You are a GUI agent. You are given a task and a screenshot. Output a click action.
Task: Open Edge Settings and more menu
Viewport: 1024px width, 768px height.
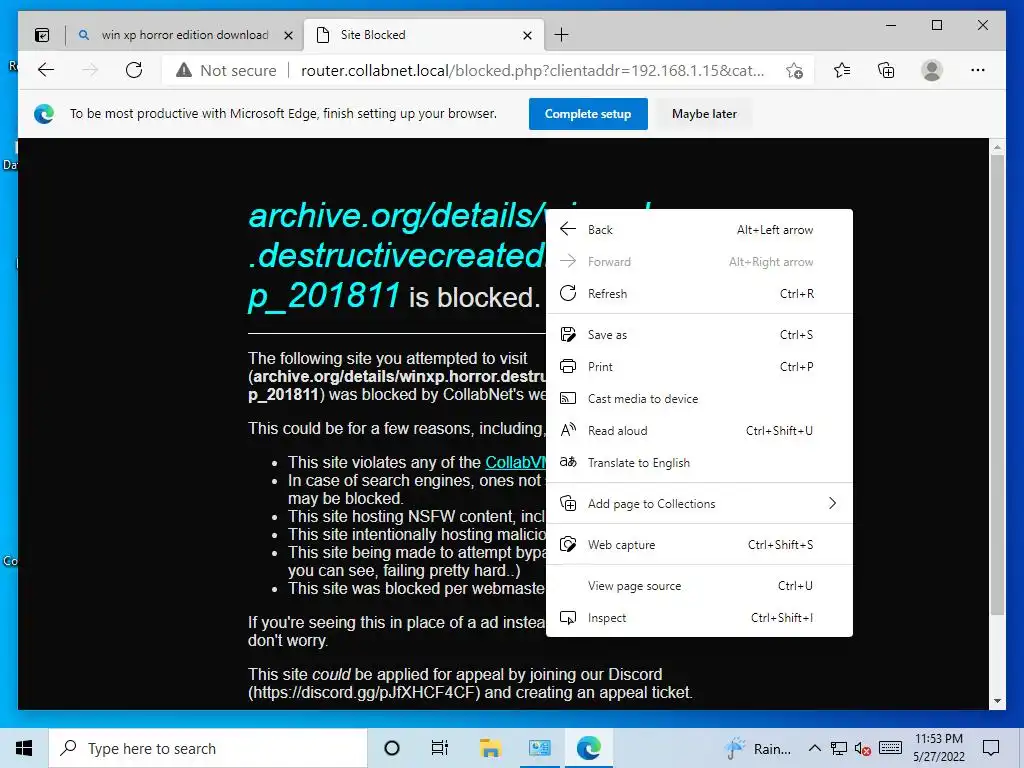(978, 70)
